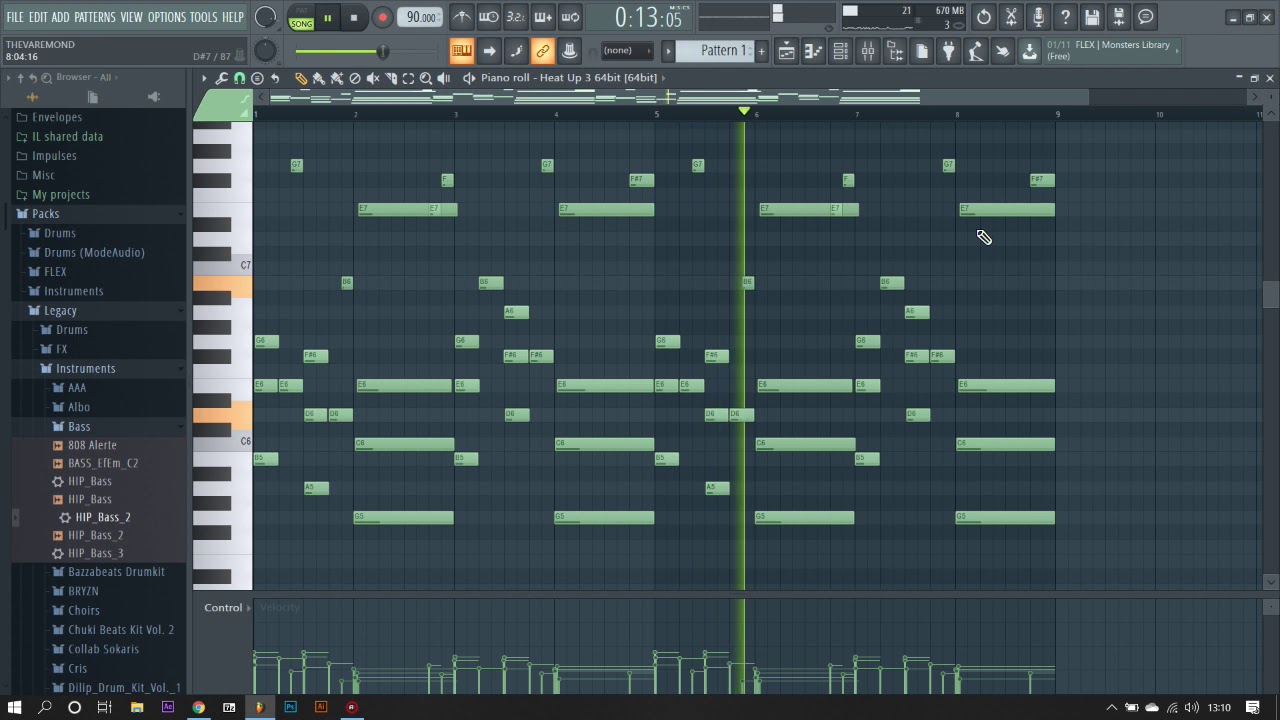The width and height of the screenshot is (1280, 720).
Task: Open the Mixer window
Action: 868,51
